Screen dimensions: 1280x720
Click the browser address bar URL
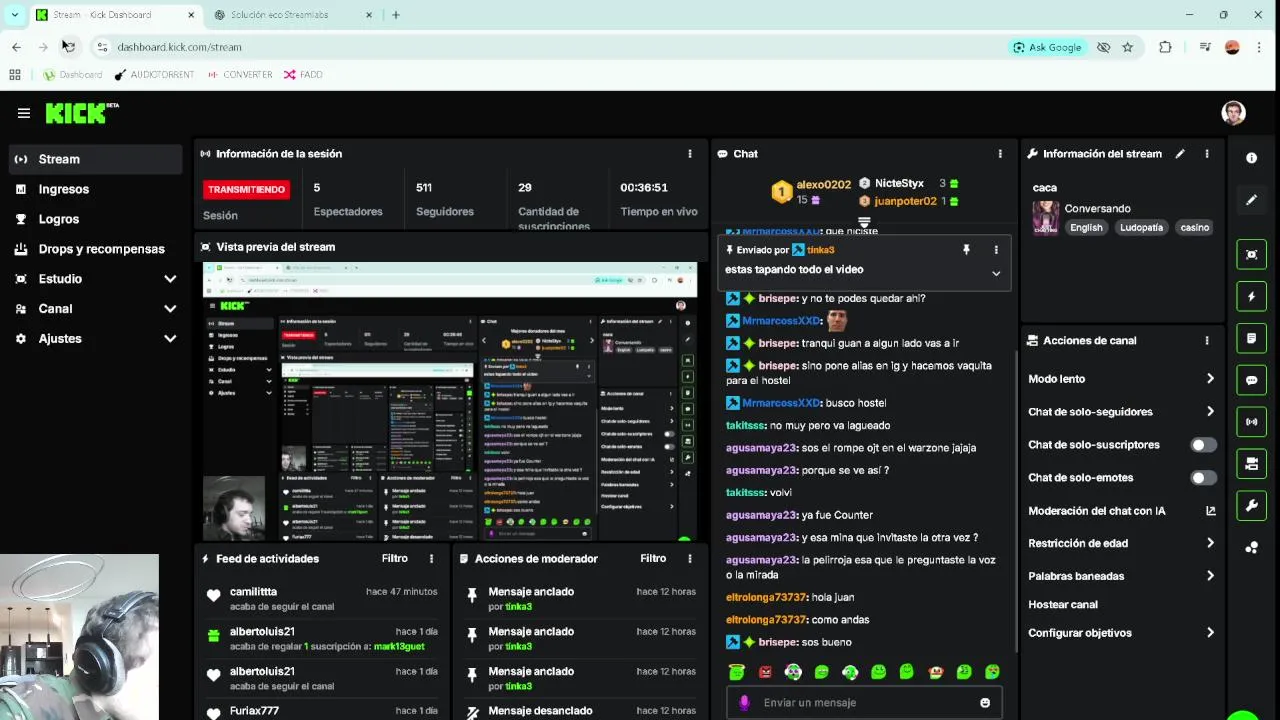[x=179, y=47]
